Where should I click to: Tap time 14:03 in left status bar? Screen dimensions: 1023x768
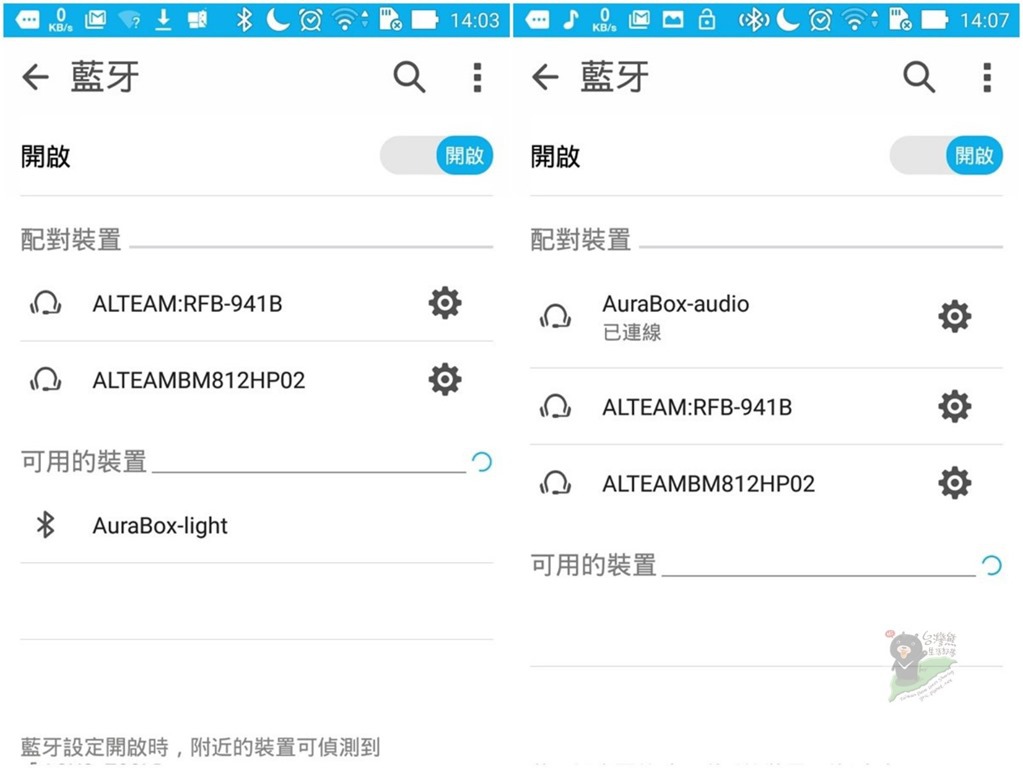pos(474,20)
